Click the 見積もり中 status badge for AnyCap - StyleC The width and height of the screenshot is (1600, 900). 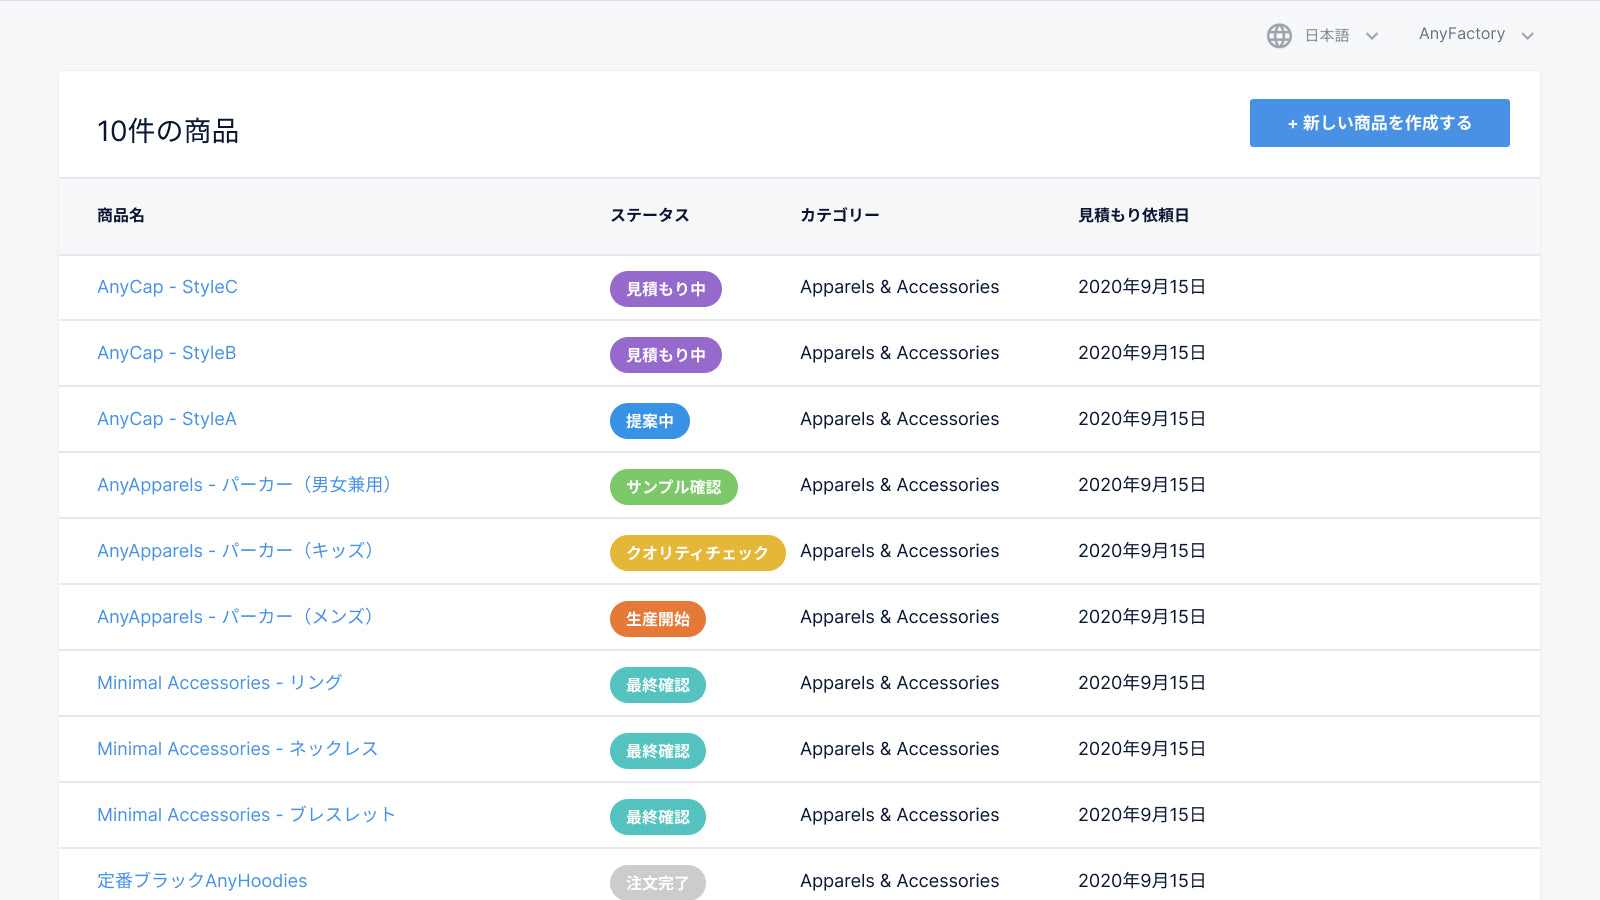coord(665,288)
